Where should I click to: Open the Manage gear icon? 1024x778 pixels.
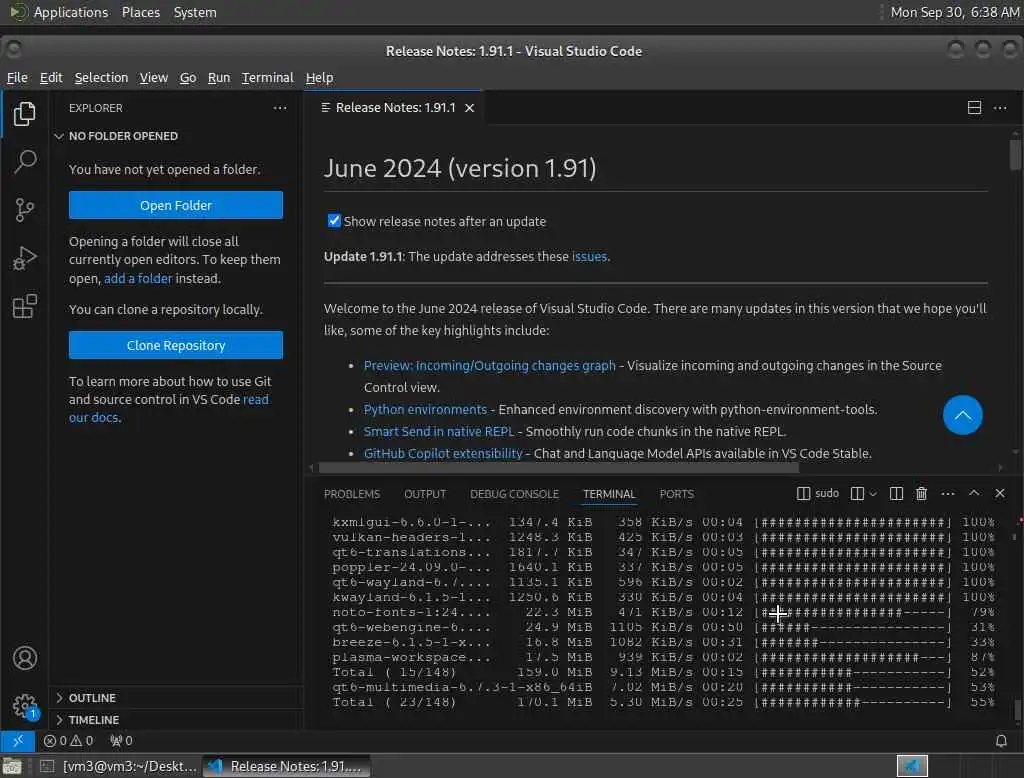24,706
